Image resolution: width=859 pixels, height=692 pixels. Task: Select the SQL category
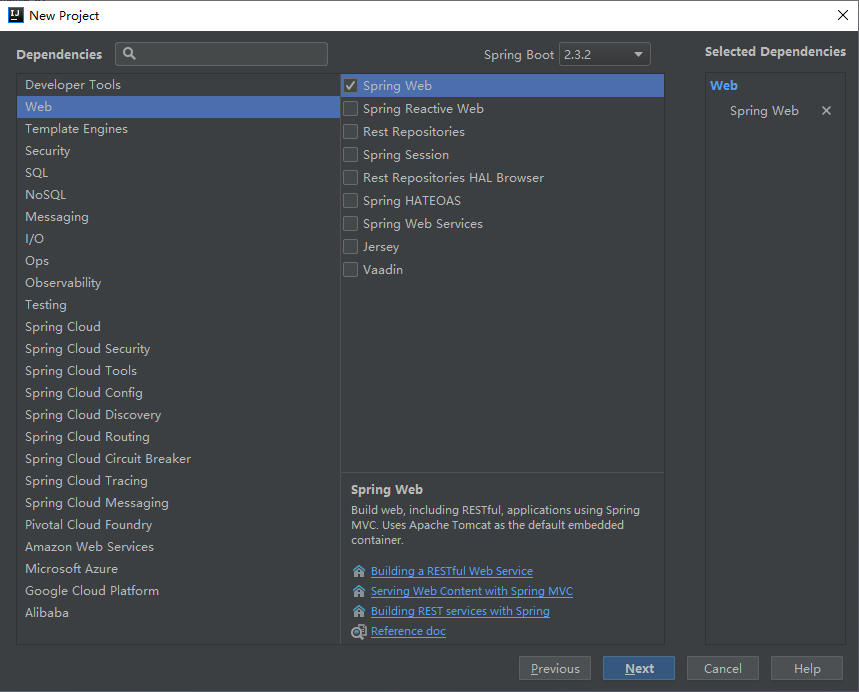(179, 173)
